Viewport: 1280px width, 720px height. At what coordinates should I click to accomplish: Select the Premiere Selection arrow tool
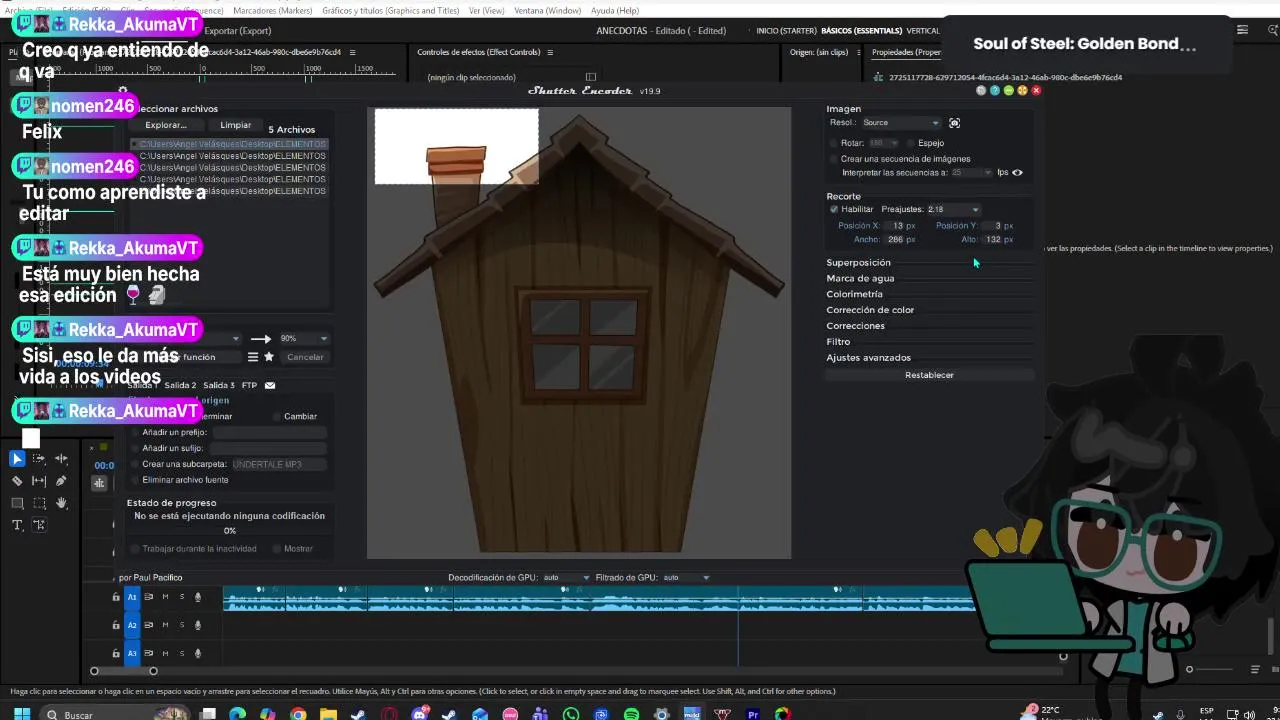coord(17,459)
